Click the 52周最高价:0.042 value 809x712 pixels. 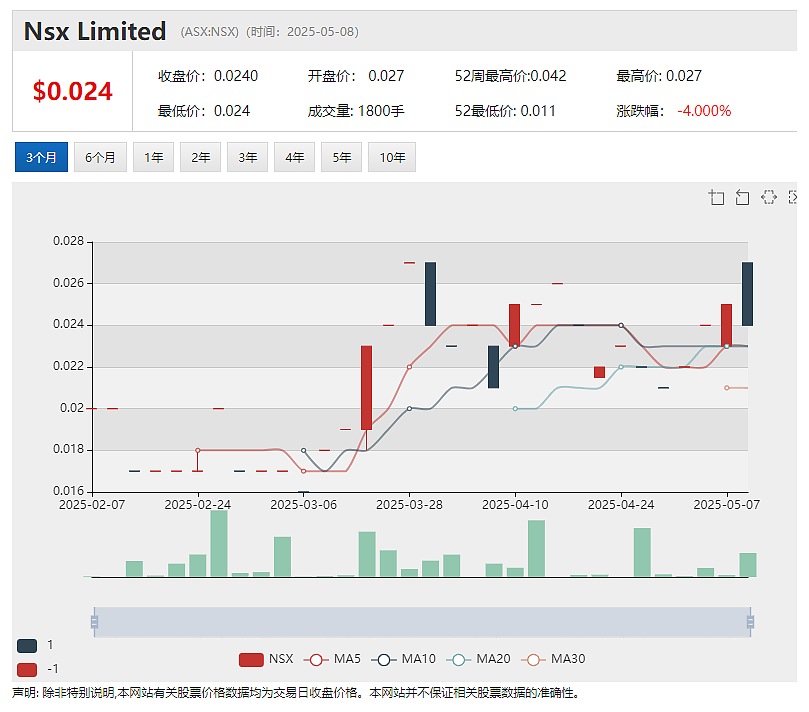[510, 76]
